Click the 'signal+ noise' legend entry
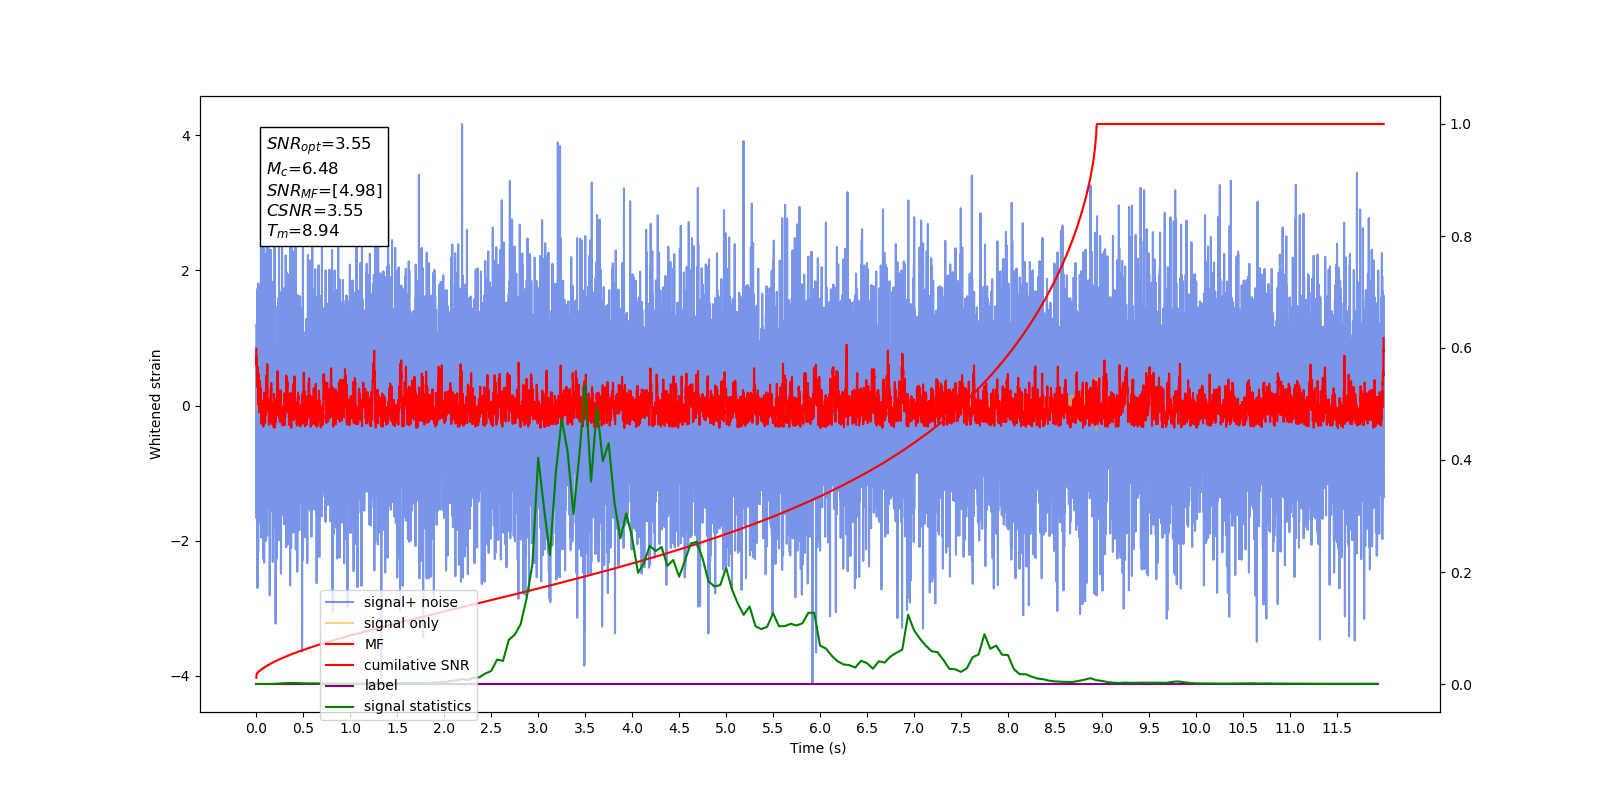1600x800 pixels. coord(411,602)
